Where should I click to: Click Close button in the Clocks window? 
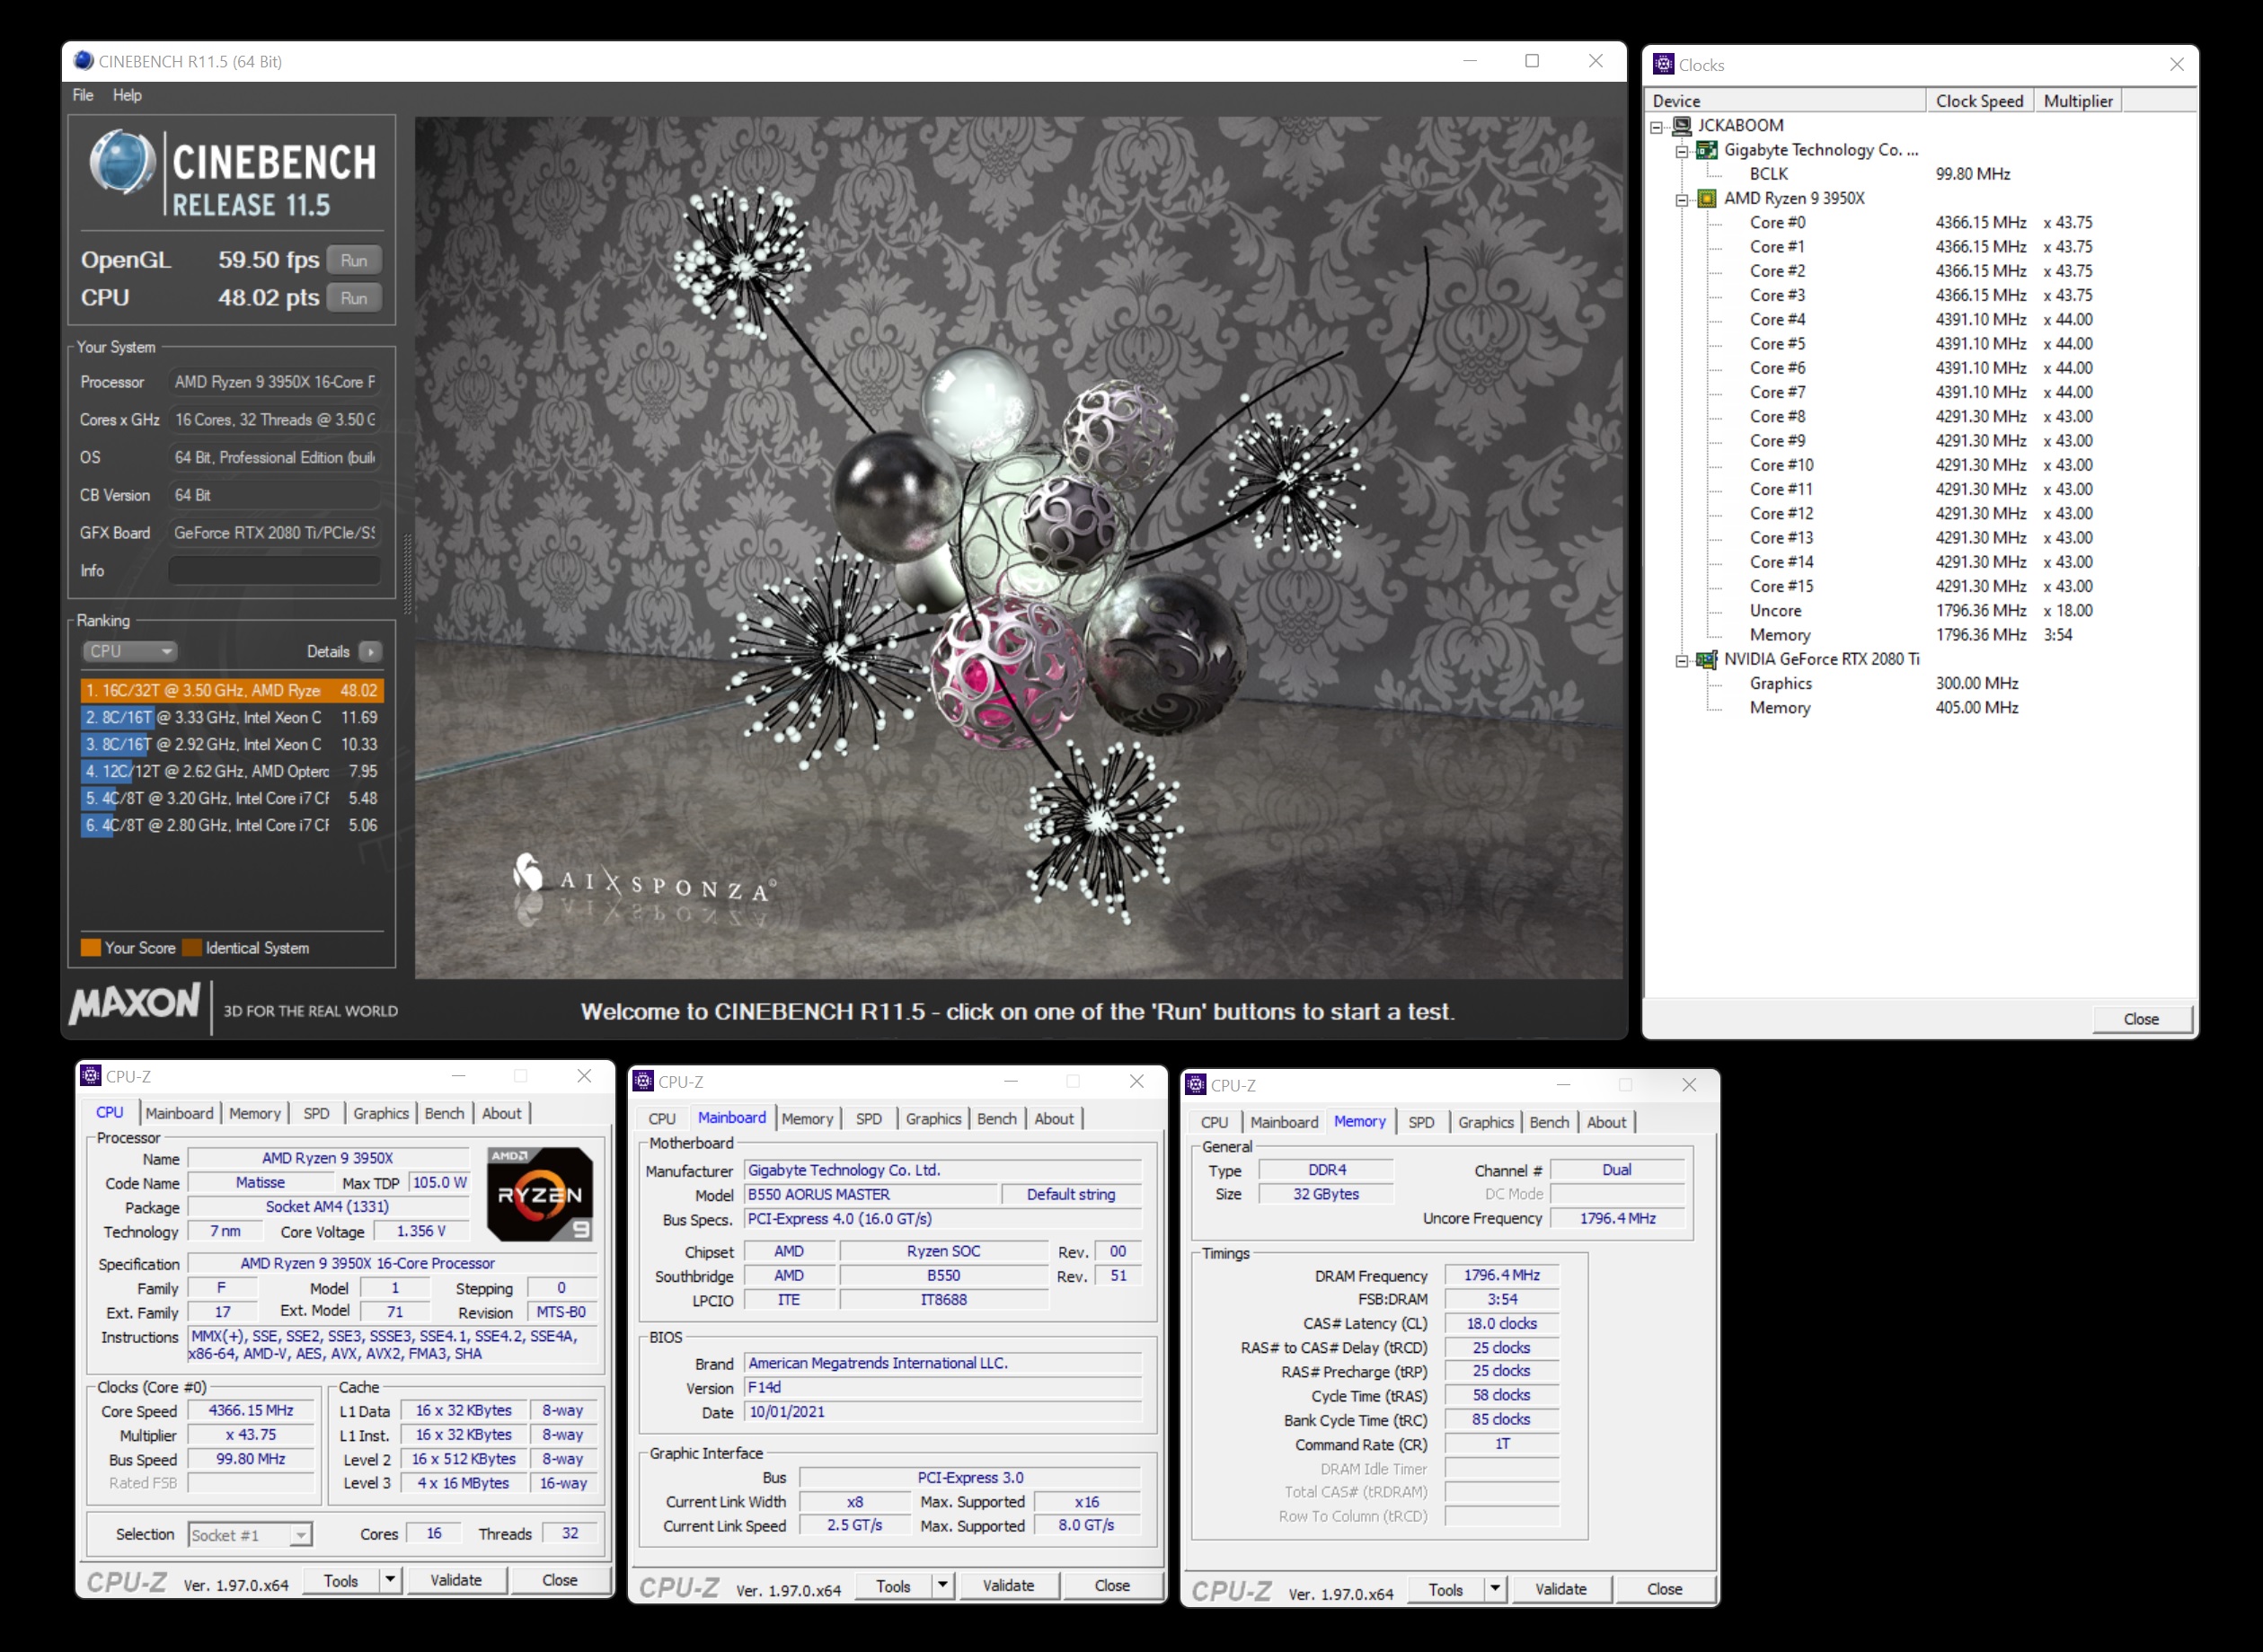click(2141, 1018)
